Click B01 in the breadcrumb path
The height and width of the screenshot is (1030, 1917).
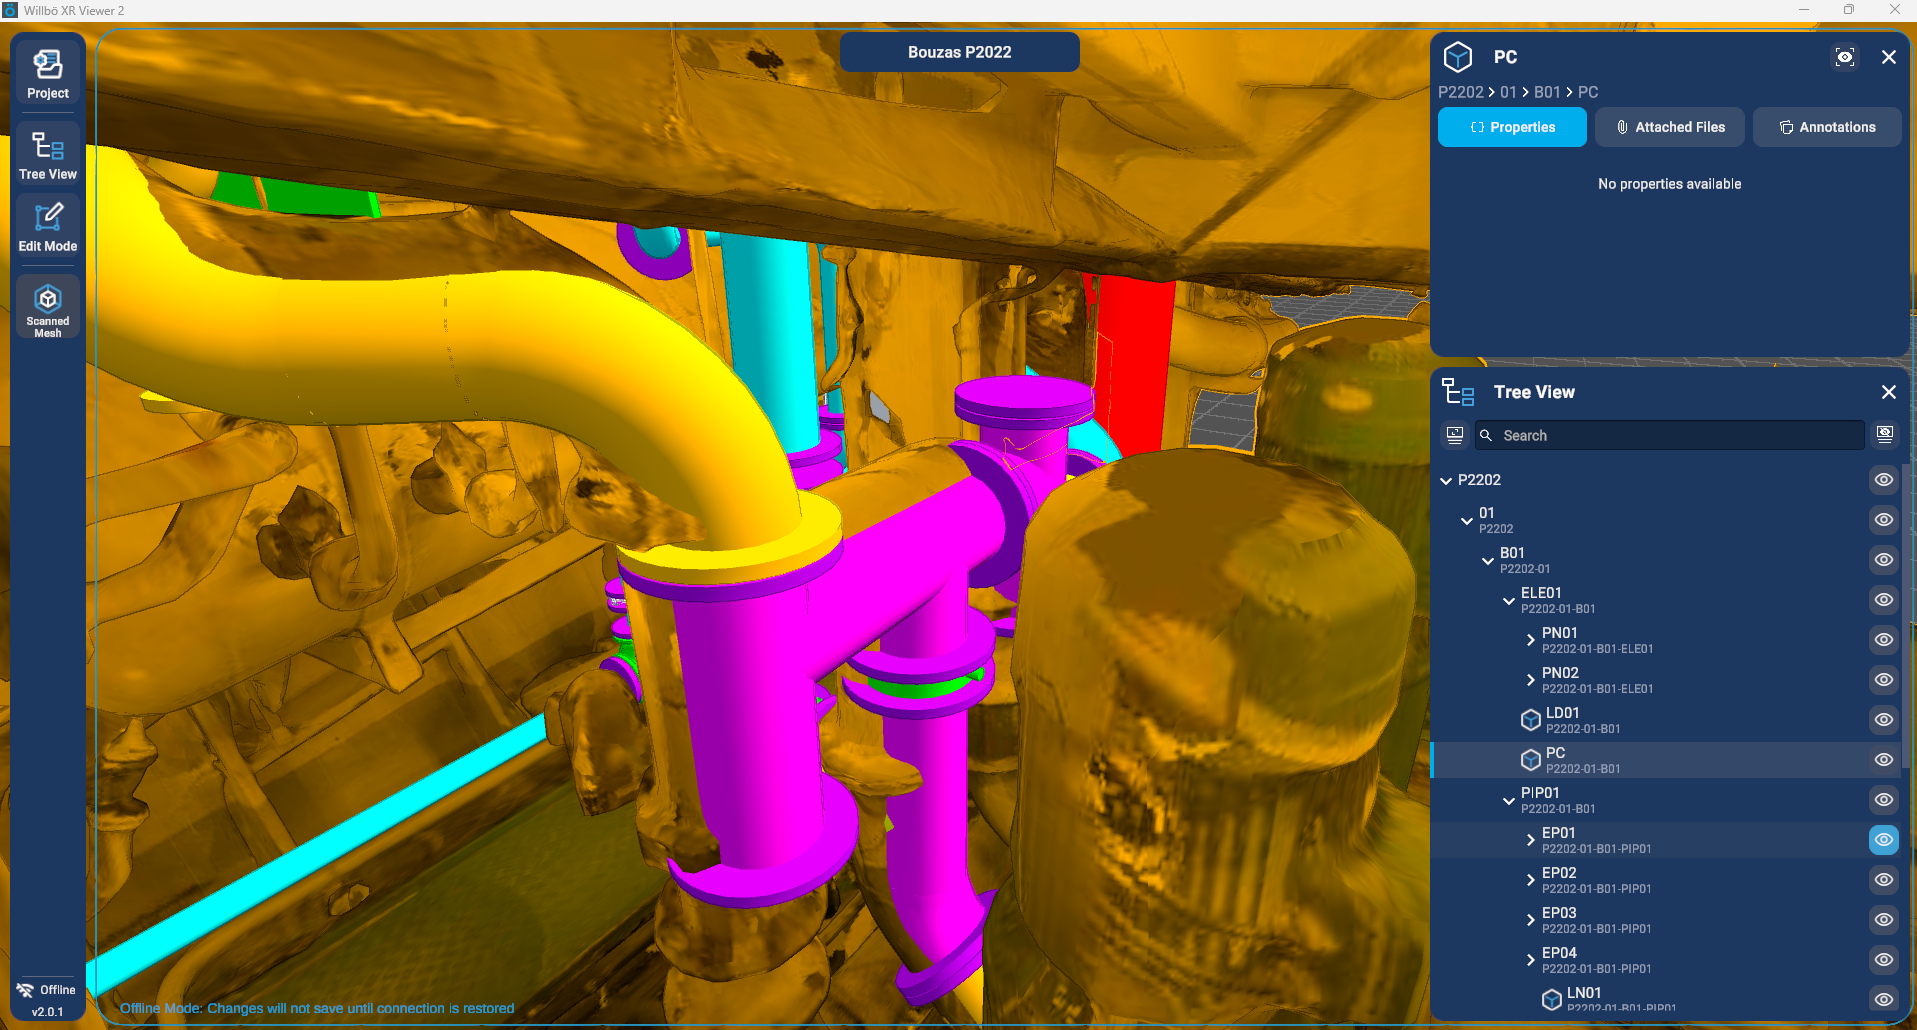coord(1547,92)
